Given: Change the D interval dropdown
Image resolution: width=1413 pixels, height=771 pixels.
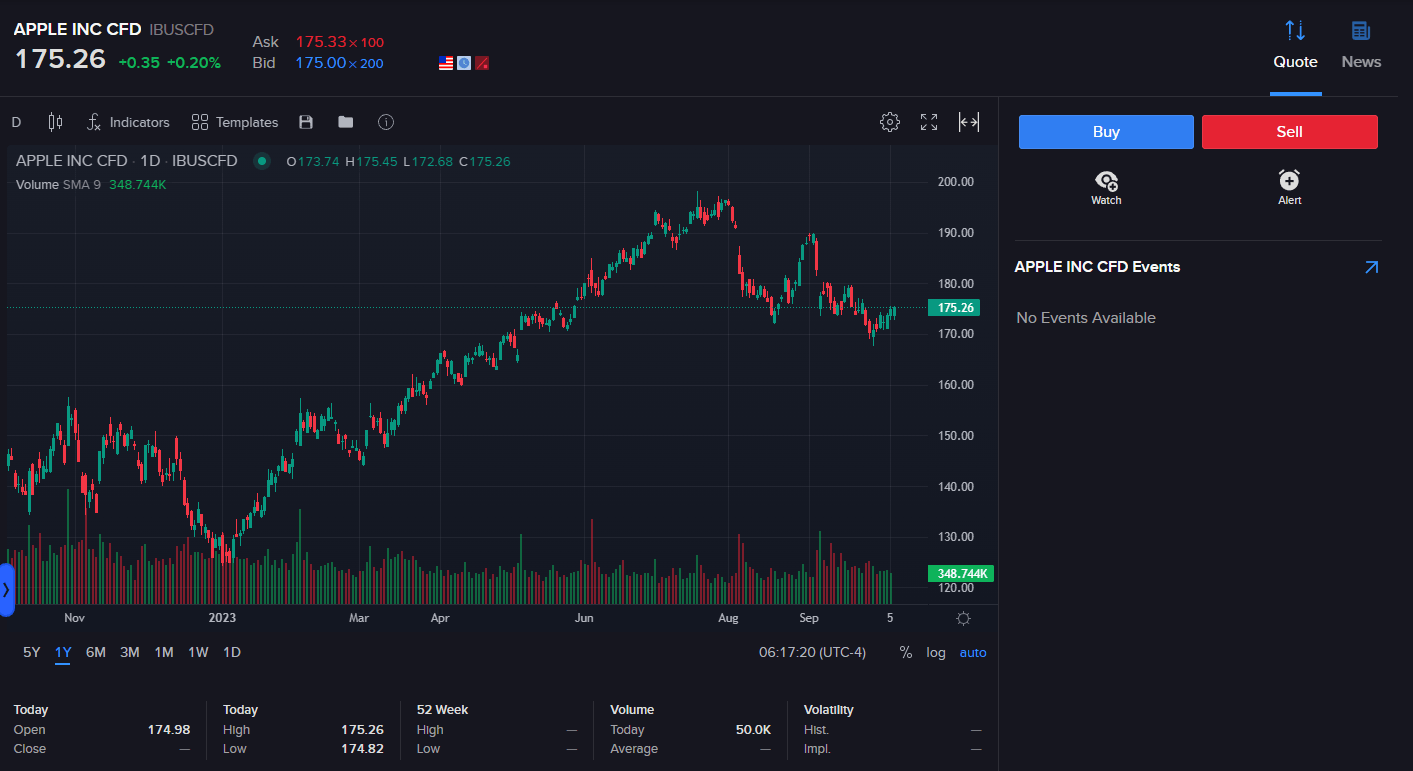Looking at the screenshot, I should click(x=16, y=122).
